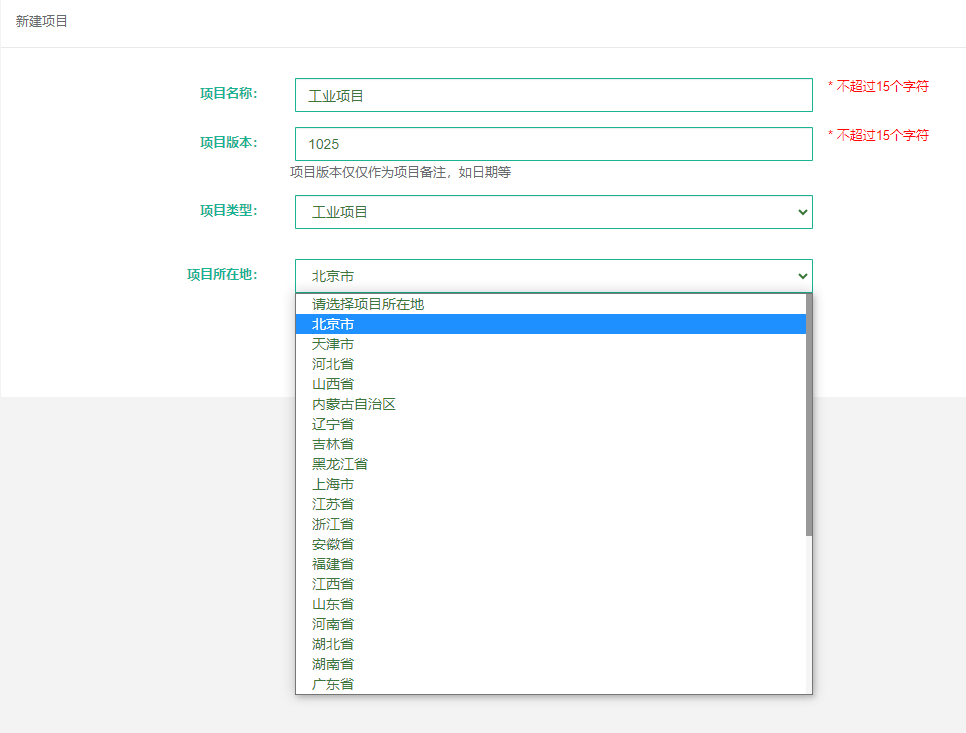Click the 项目版本 label
This screenshot has width=966, height=733.
click(229, 143)
